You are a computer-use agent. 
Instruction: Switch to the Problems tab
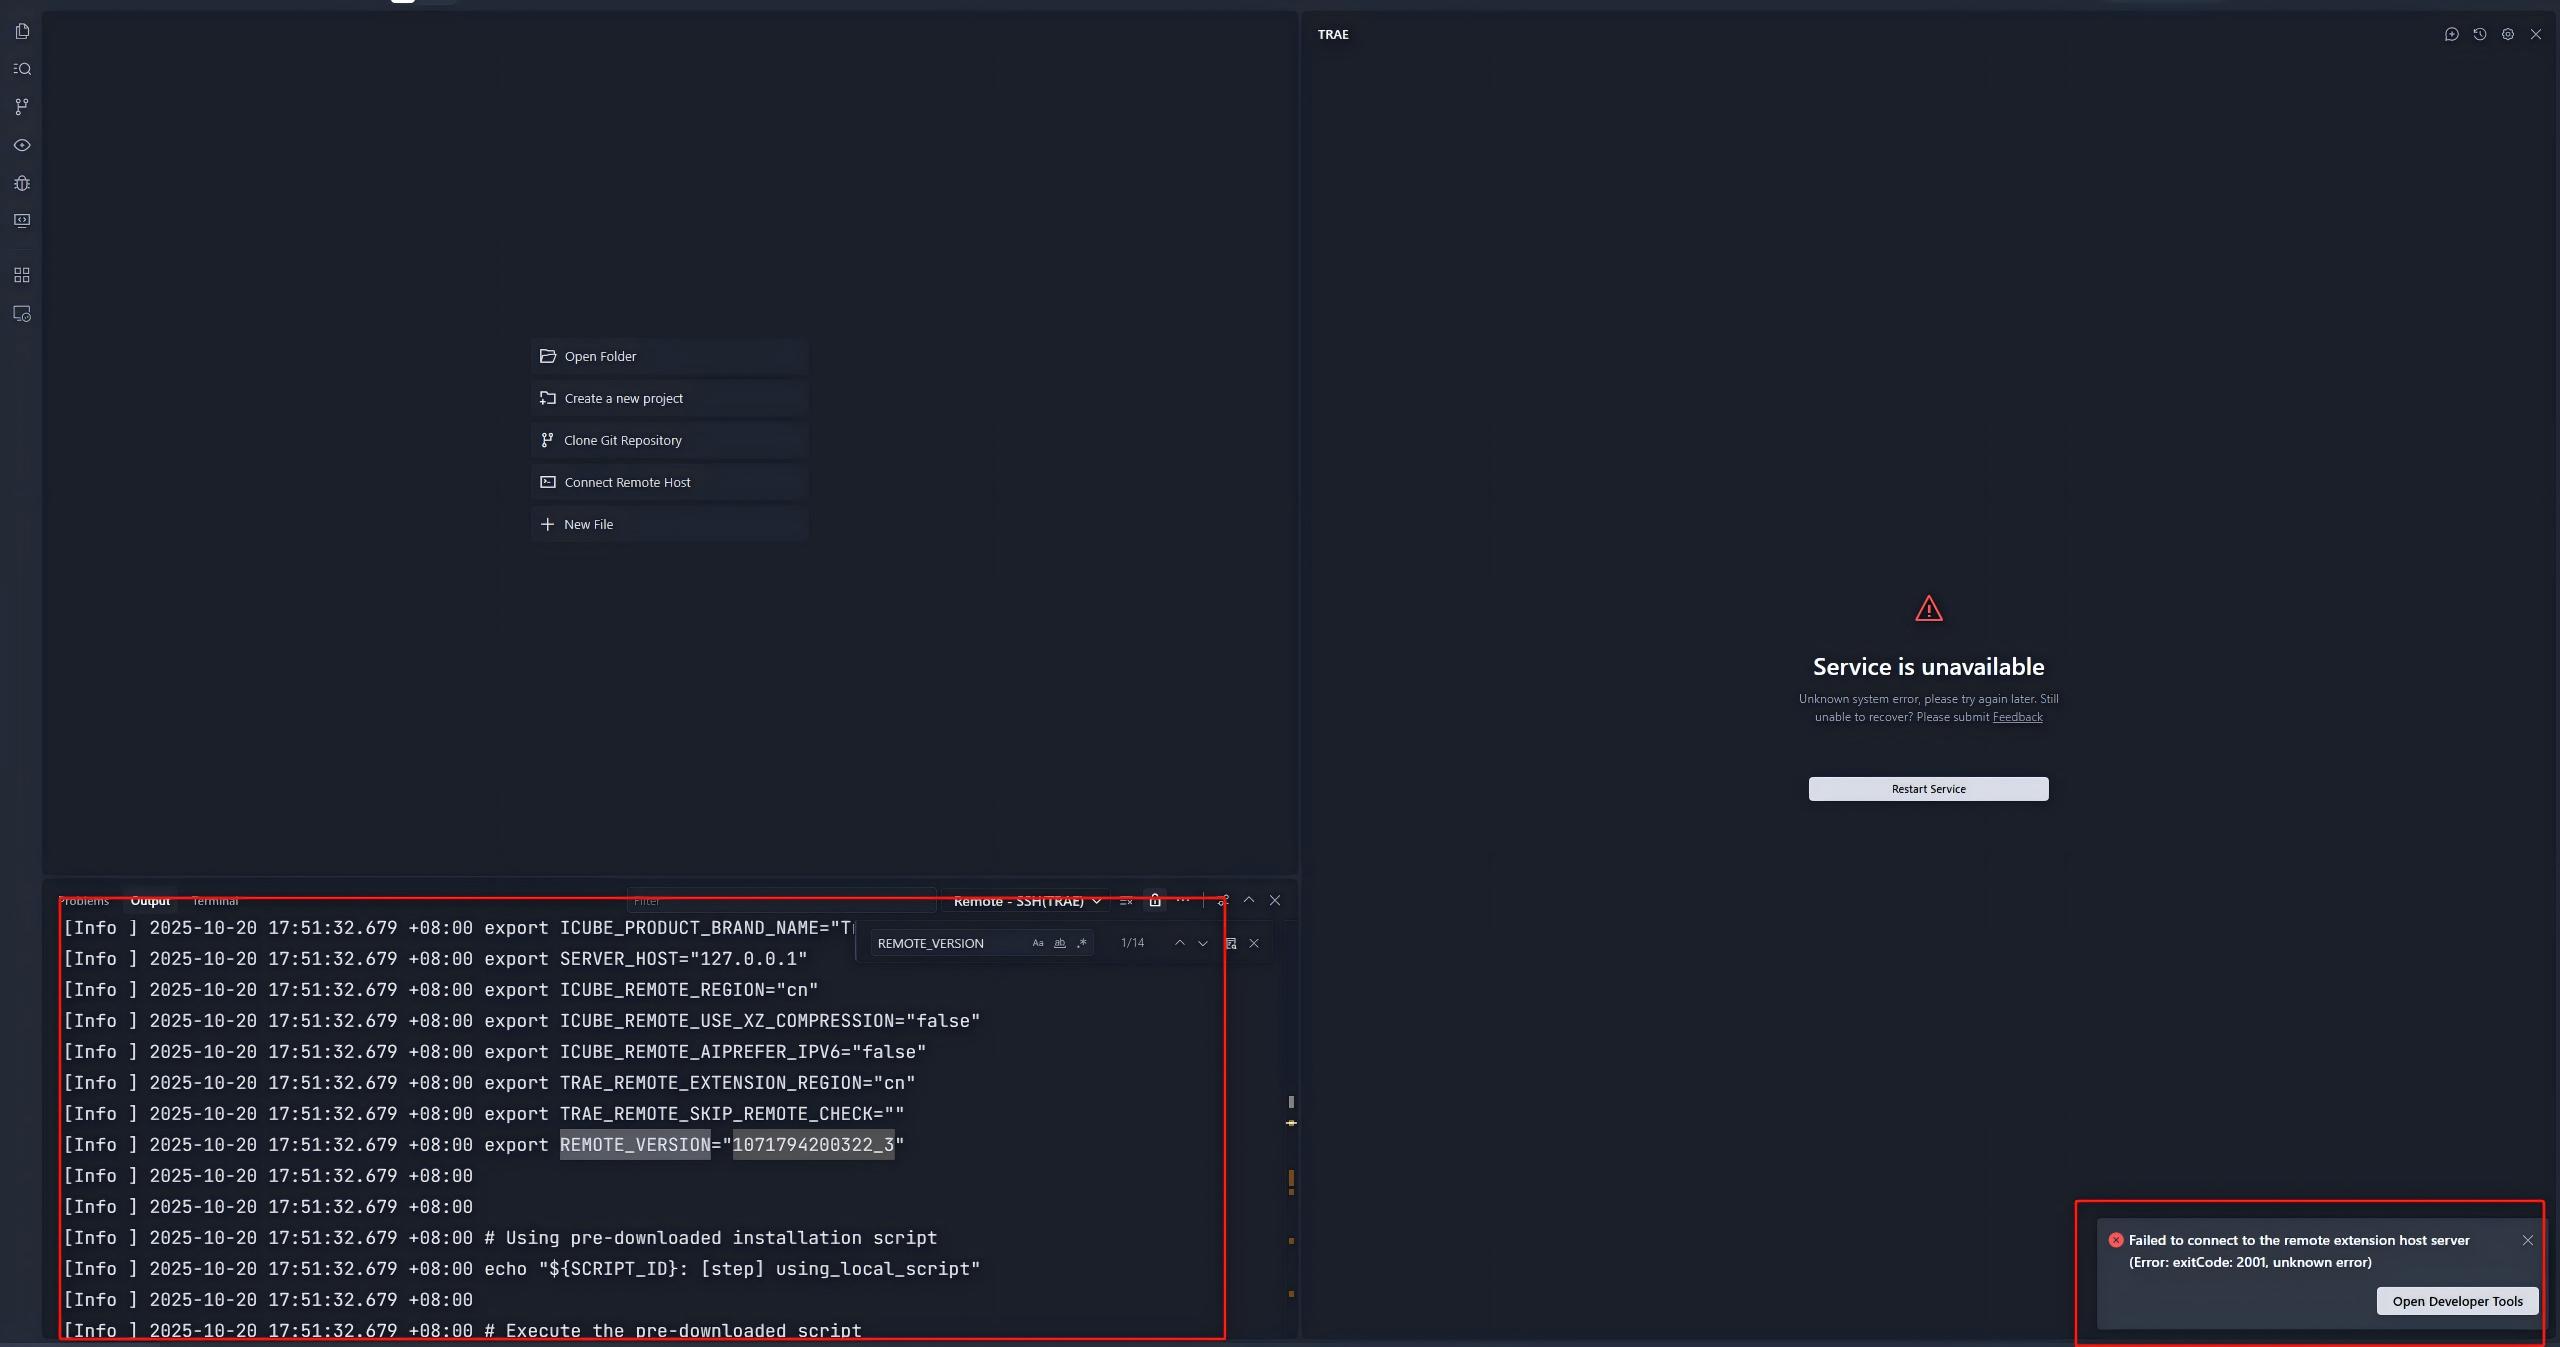point(85,901)
